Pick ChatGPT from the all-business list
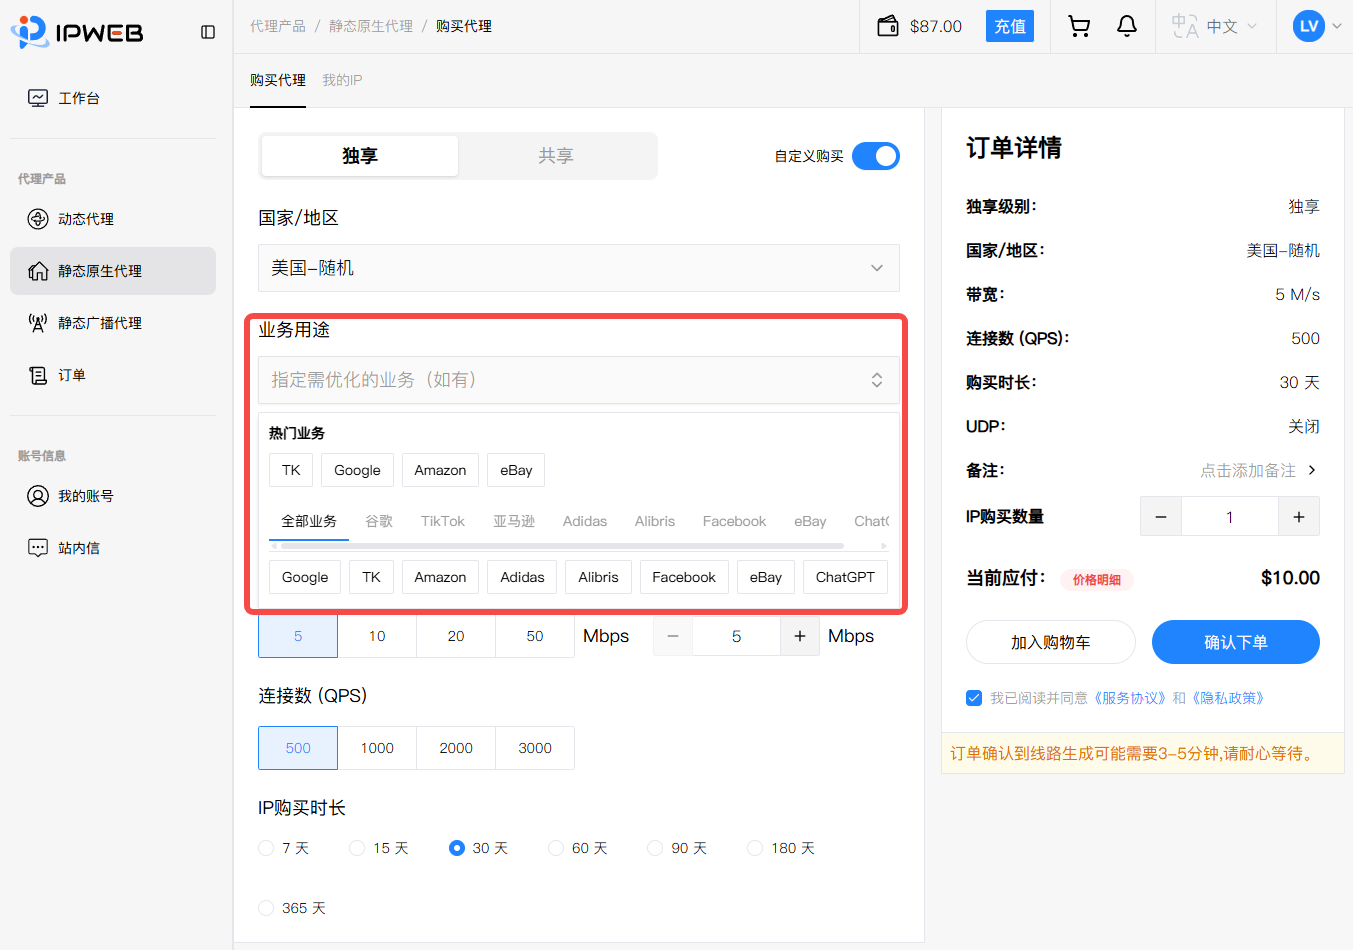This screenshot has width=1353, height=950. click(845, 577)
